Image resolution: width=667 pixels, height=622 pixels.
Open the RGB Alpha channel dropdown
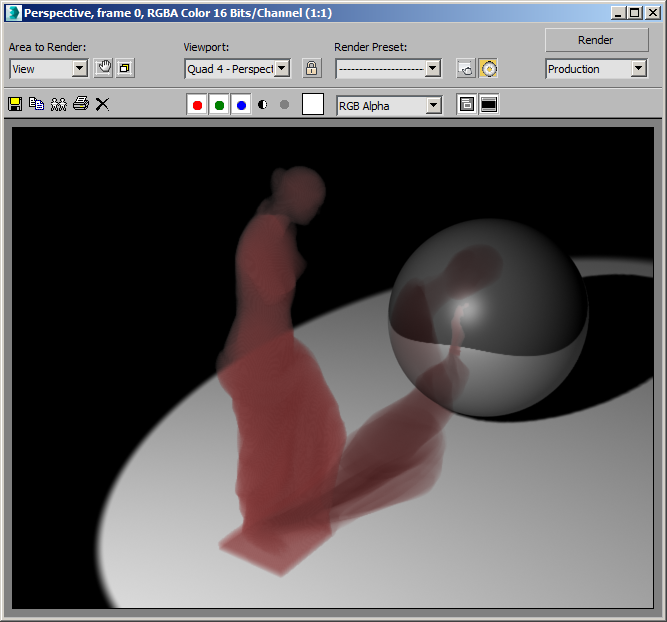[x=389, y=106]
